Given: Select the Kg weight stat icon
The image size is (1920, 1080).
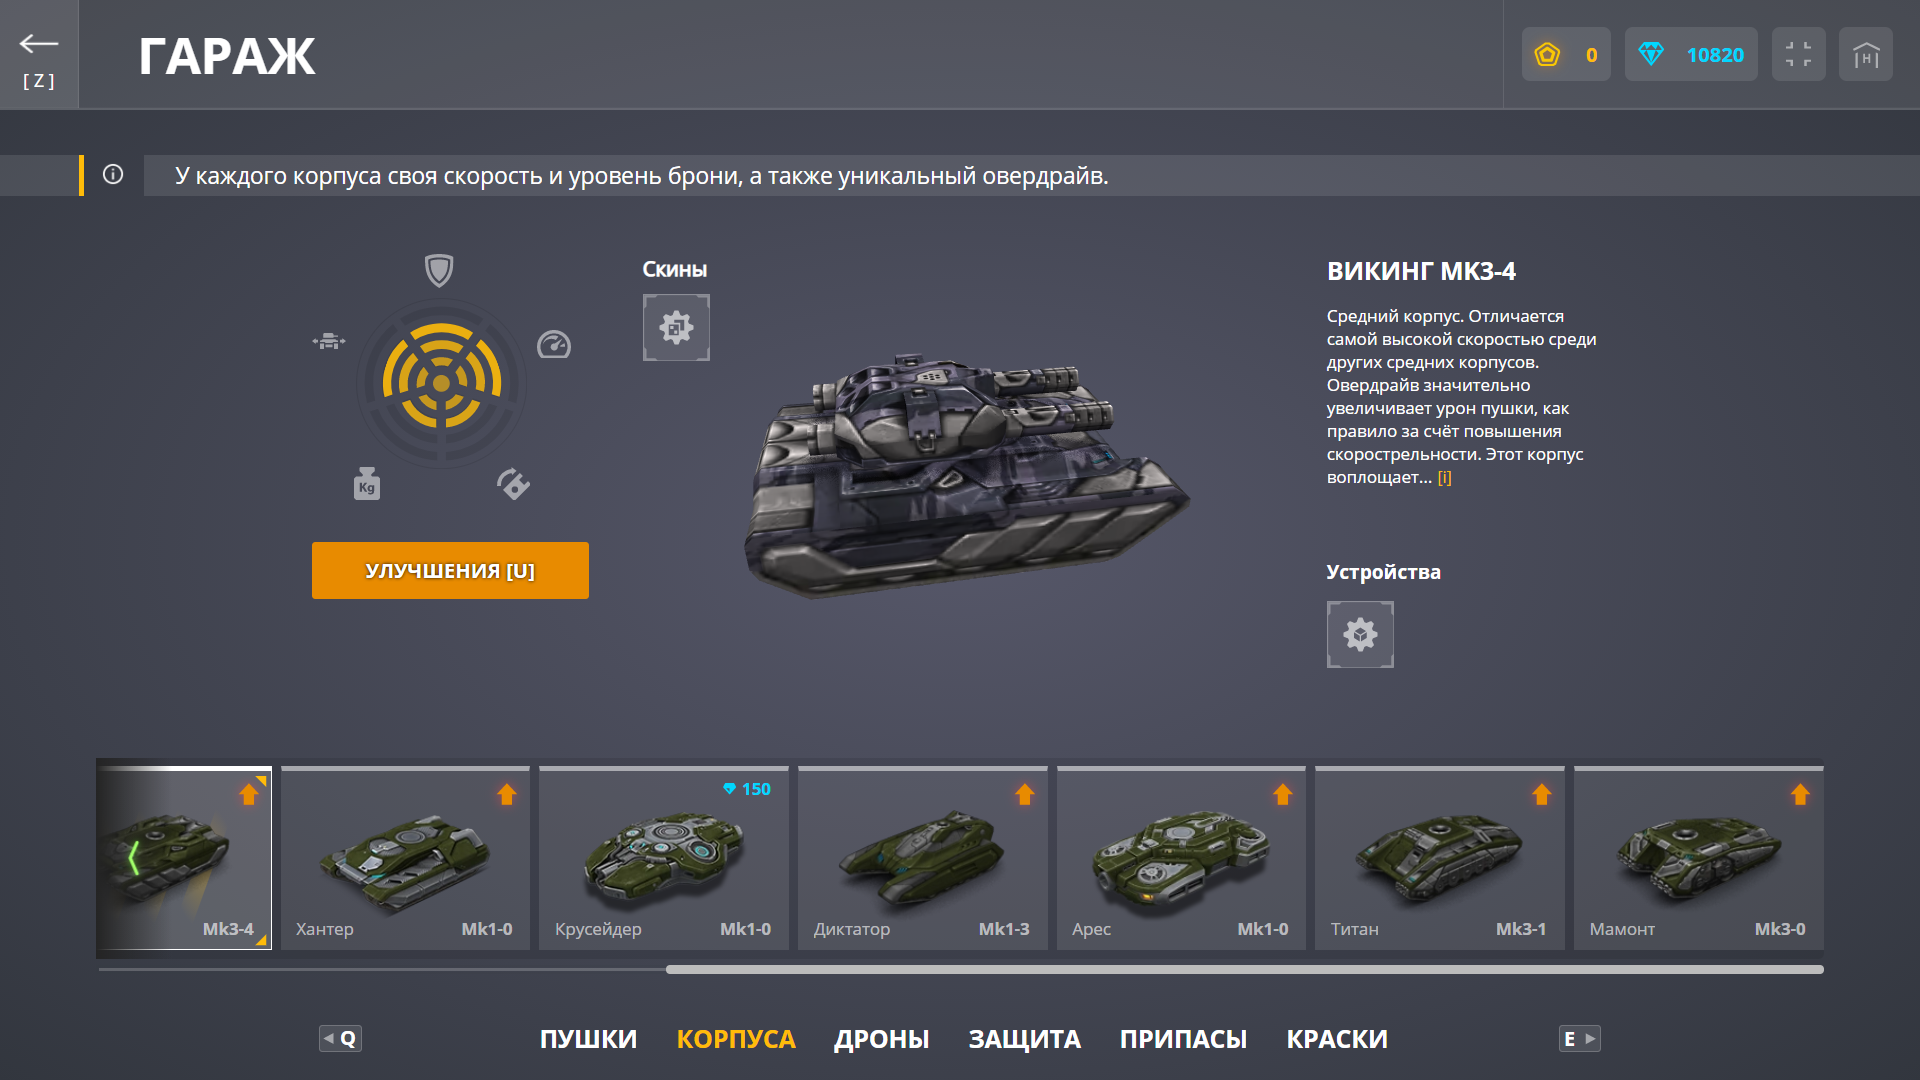Looking at the screenshot, I should click(367, 484).
